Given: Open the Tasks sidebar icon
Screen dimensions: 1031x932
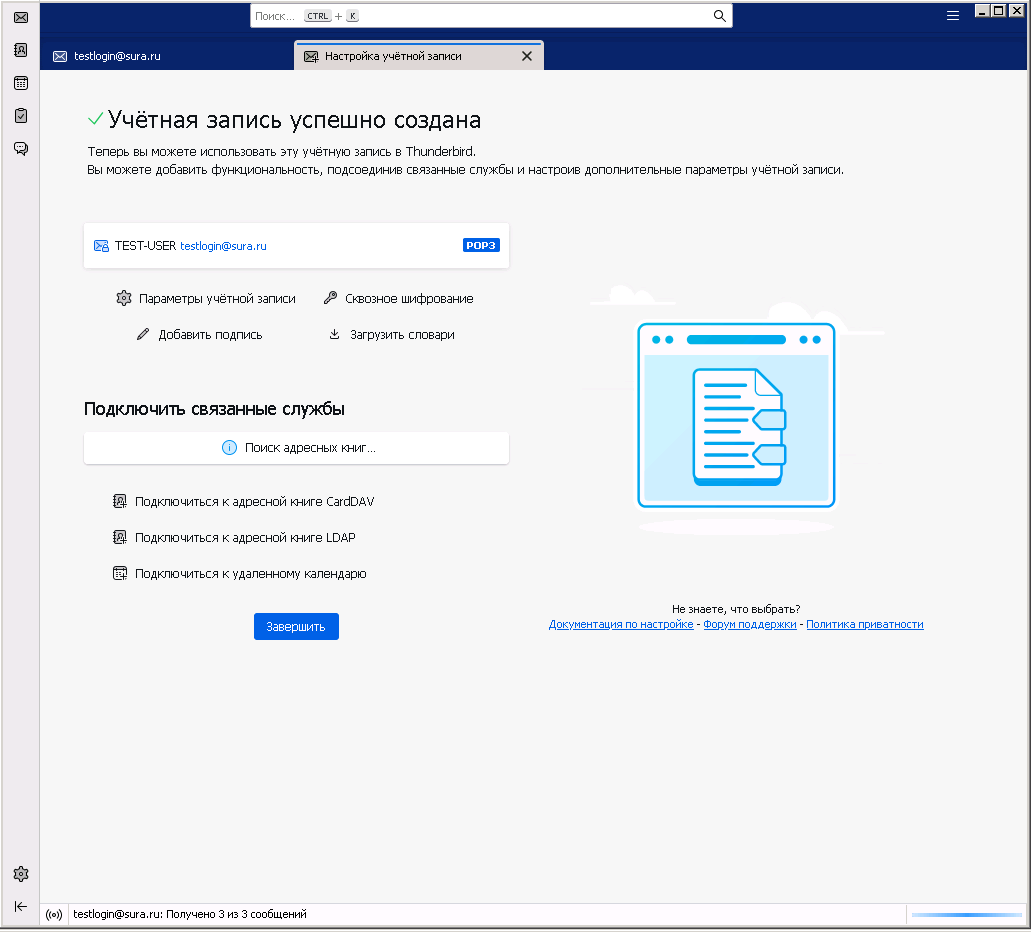Looking at the screenshot, I should pos(20,116).
